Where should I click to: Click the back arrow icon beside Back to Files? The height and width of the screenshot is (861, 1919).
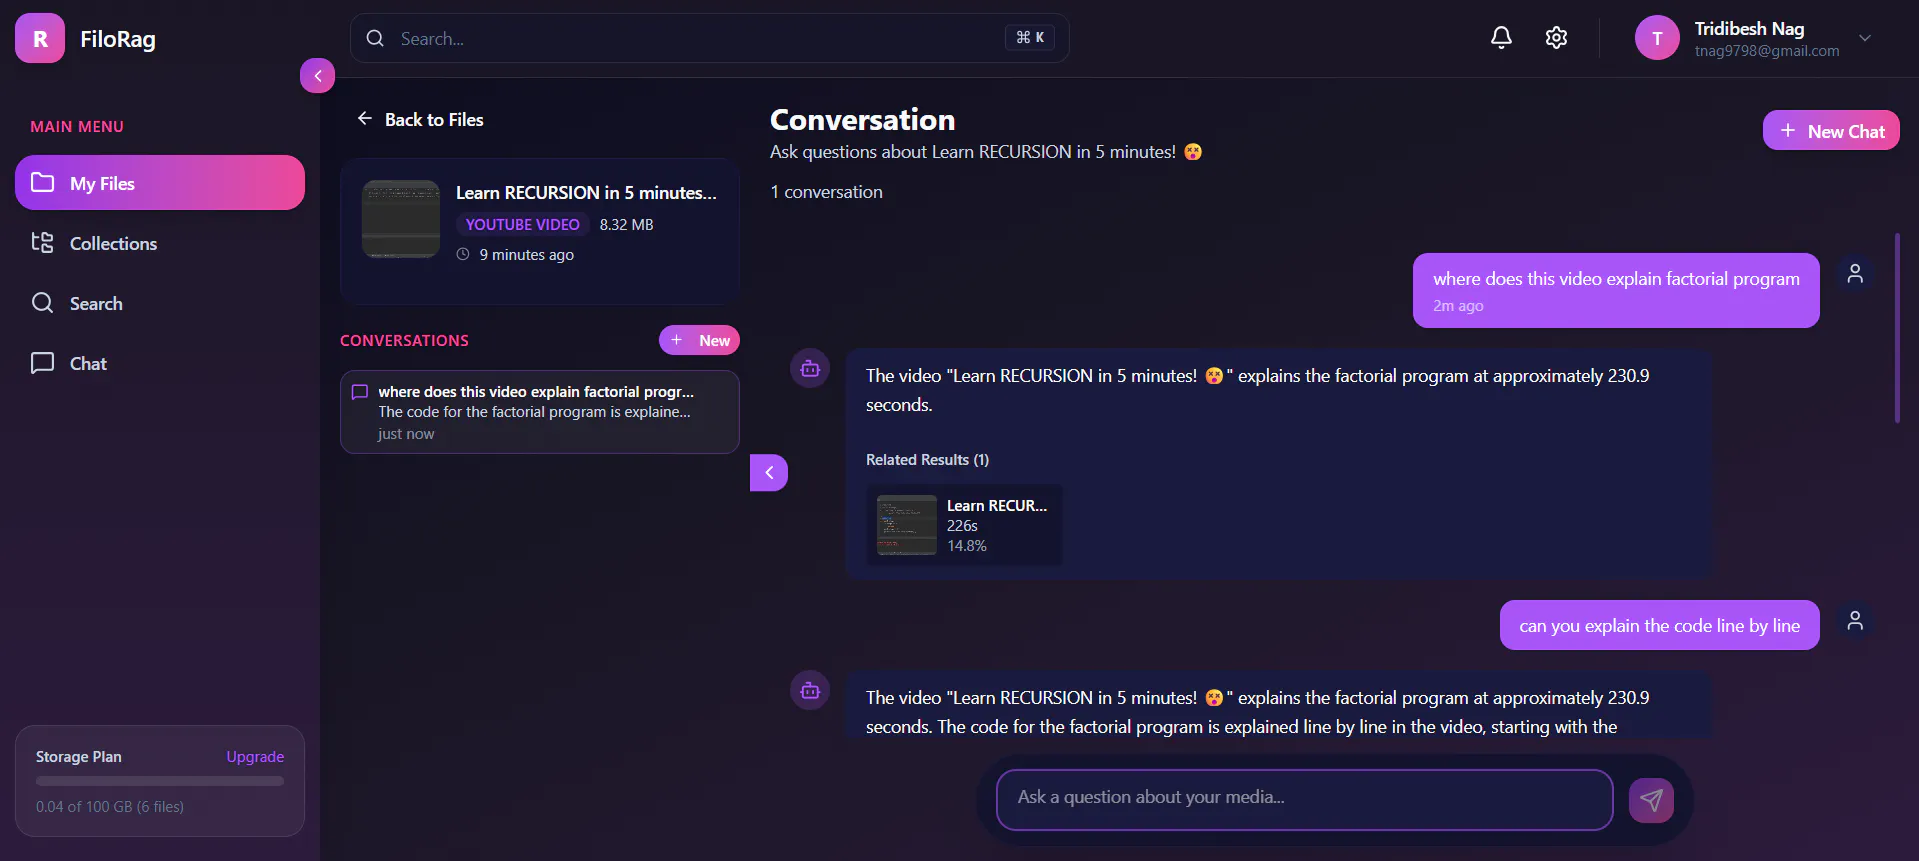(x=365, y=118)
